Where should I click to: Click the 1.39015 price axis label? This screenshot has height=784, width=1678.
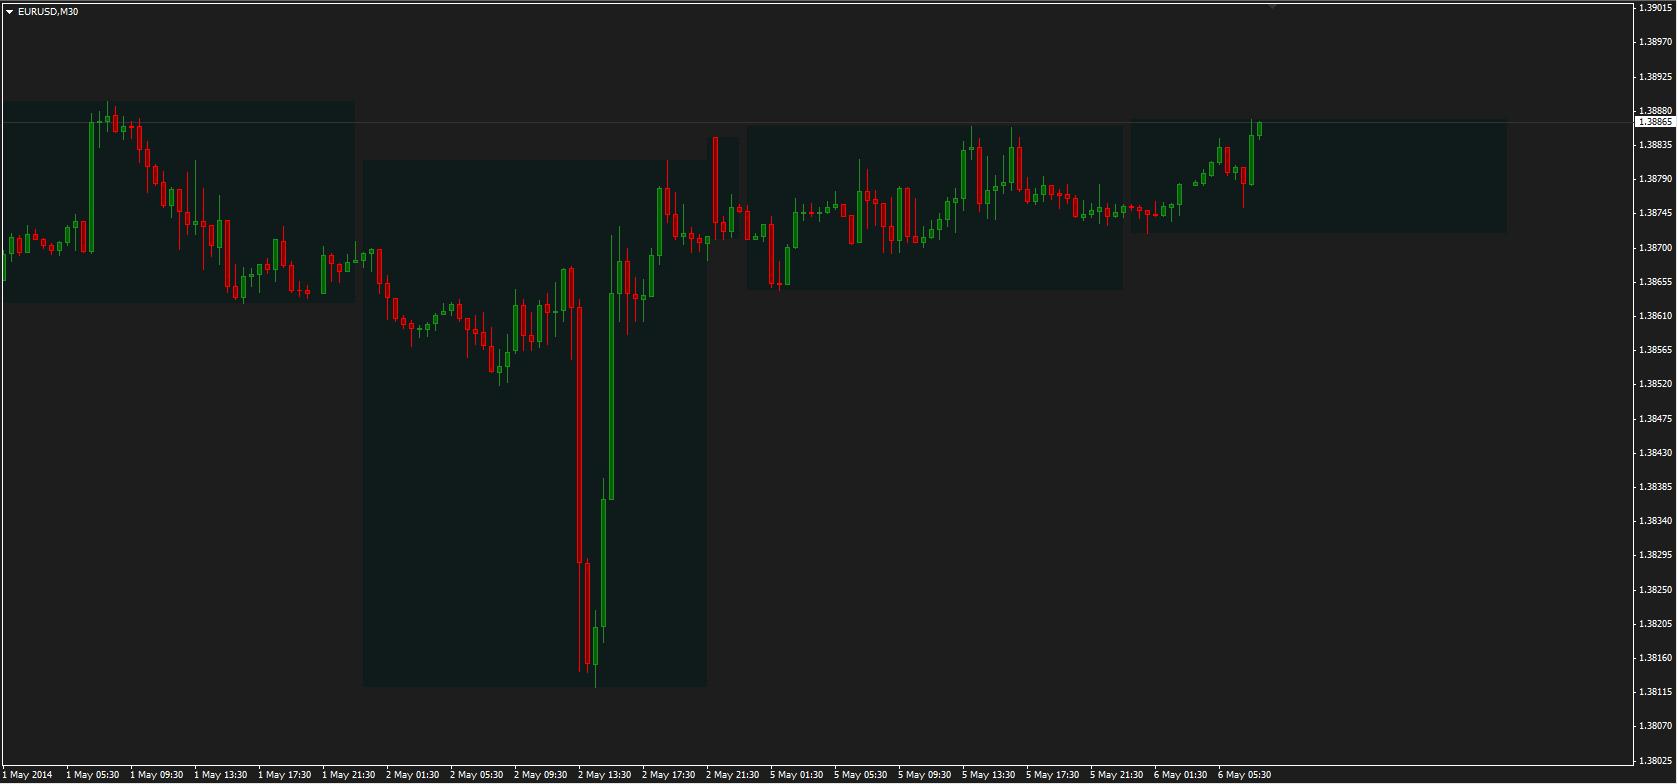pos(1654,7)
